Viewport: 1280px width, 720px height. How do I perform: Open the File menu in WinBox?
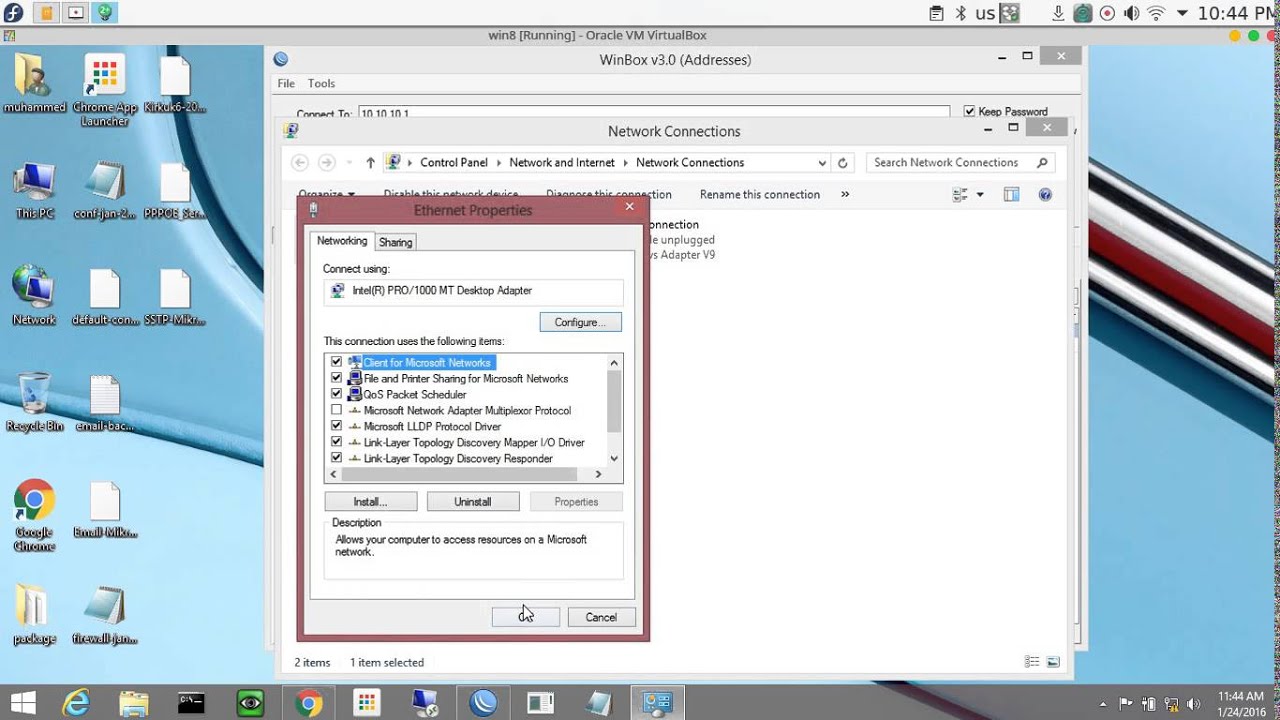click(286, 83)
